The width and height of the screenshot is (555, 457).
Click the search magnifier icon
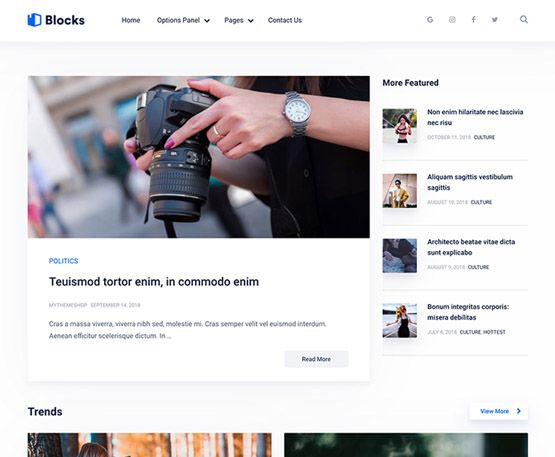point(524,19)
